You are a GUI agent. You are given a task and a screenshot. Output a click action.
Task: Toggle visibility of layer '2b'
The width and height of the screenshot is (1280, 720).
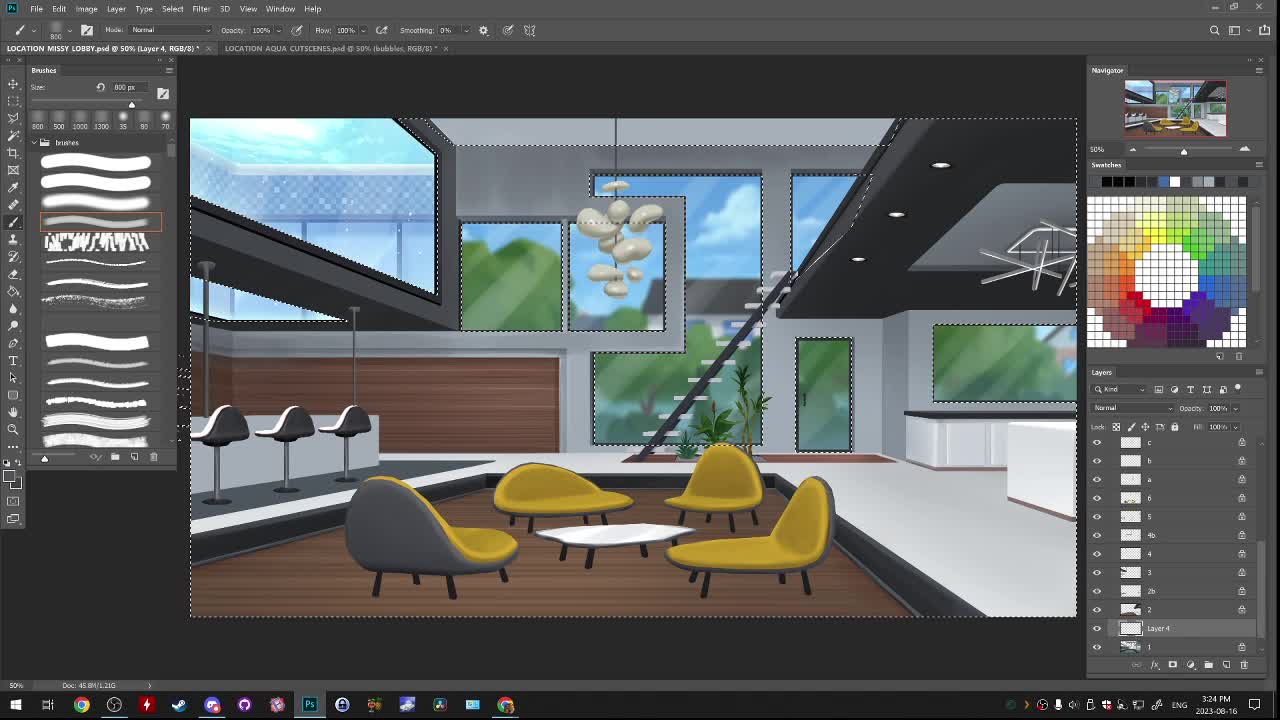[1097, 591]
